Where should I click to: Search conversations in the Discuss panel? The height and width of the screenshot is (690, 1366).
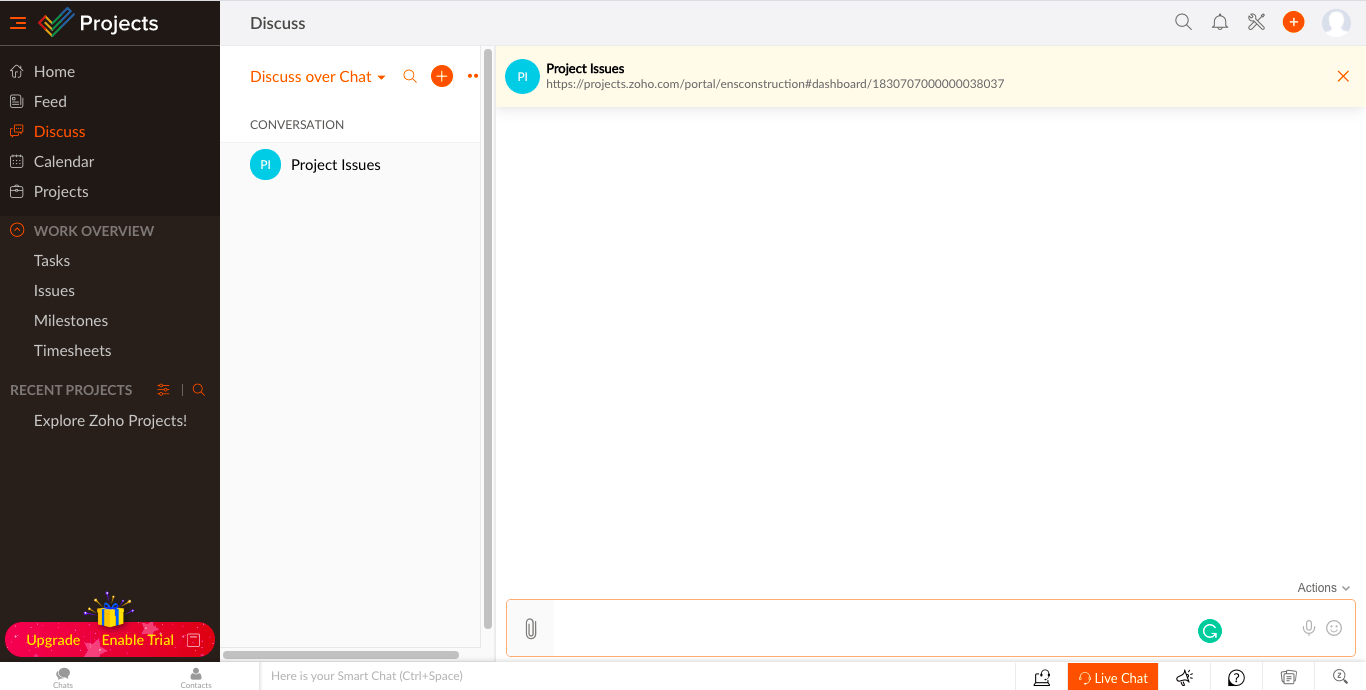pos(410,76)
